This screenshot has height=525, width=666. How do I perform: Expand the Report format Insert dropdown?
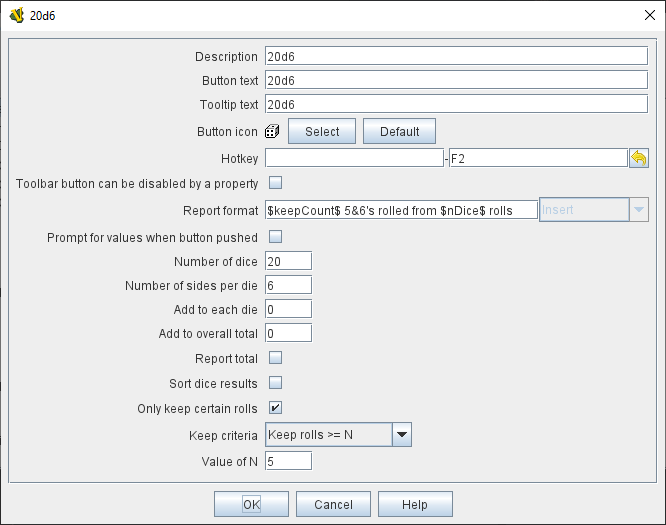638,209
